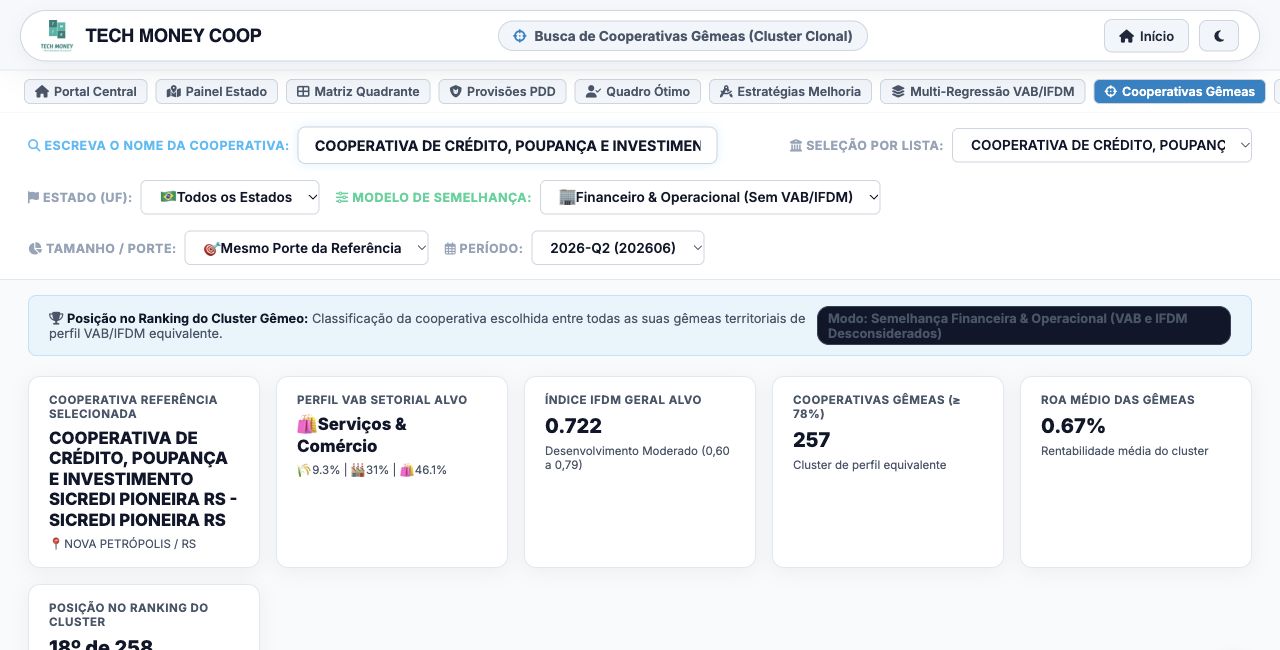Click the map icon in Painel Estado tab
The image size is (1280, 650).
click(x=174, y=92)
